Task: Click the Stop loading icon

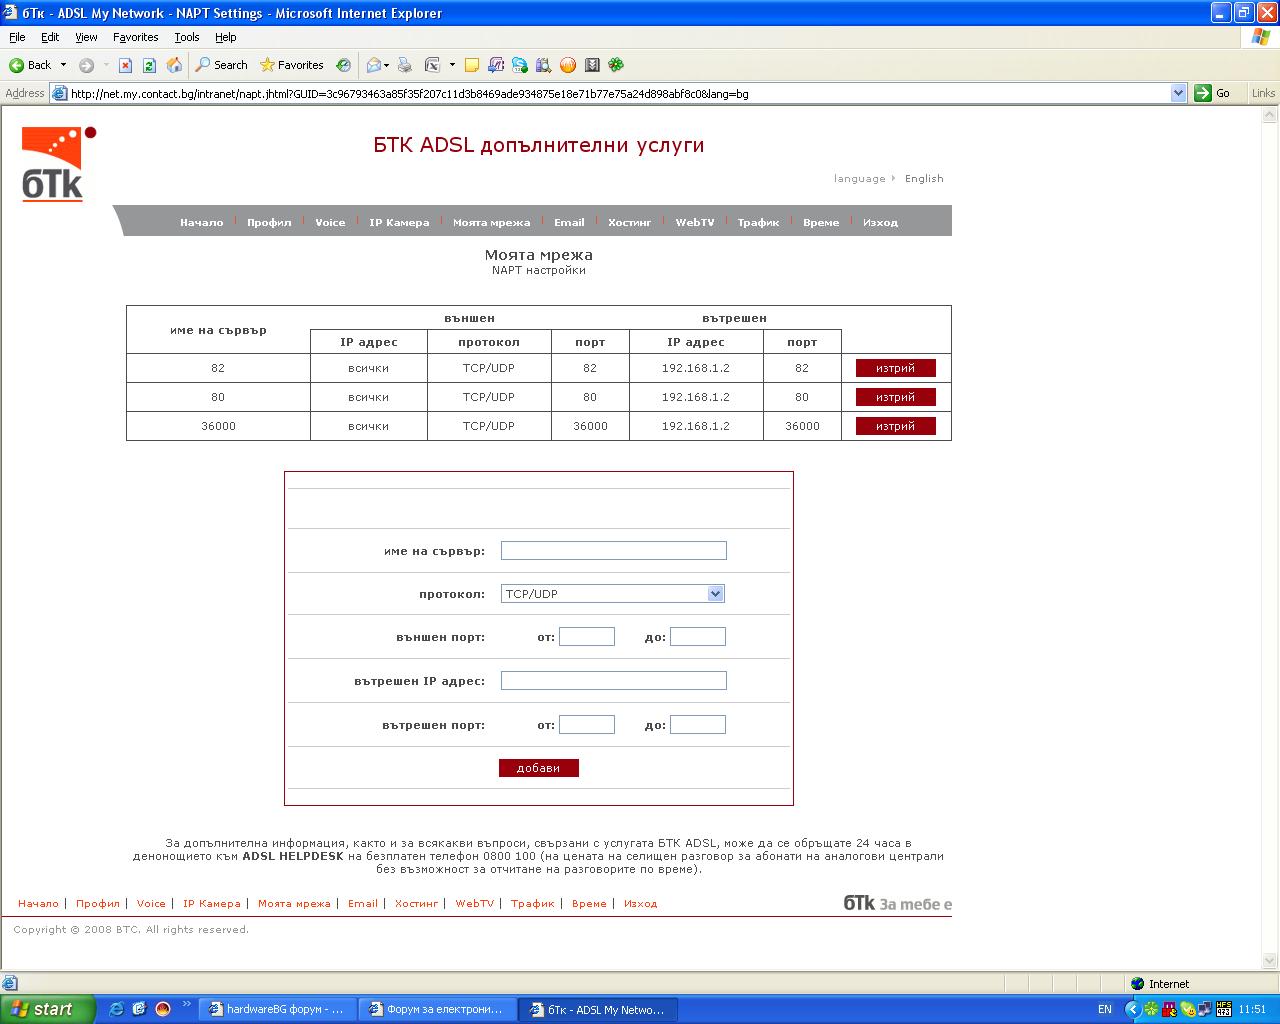Action: point(125,65)
